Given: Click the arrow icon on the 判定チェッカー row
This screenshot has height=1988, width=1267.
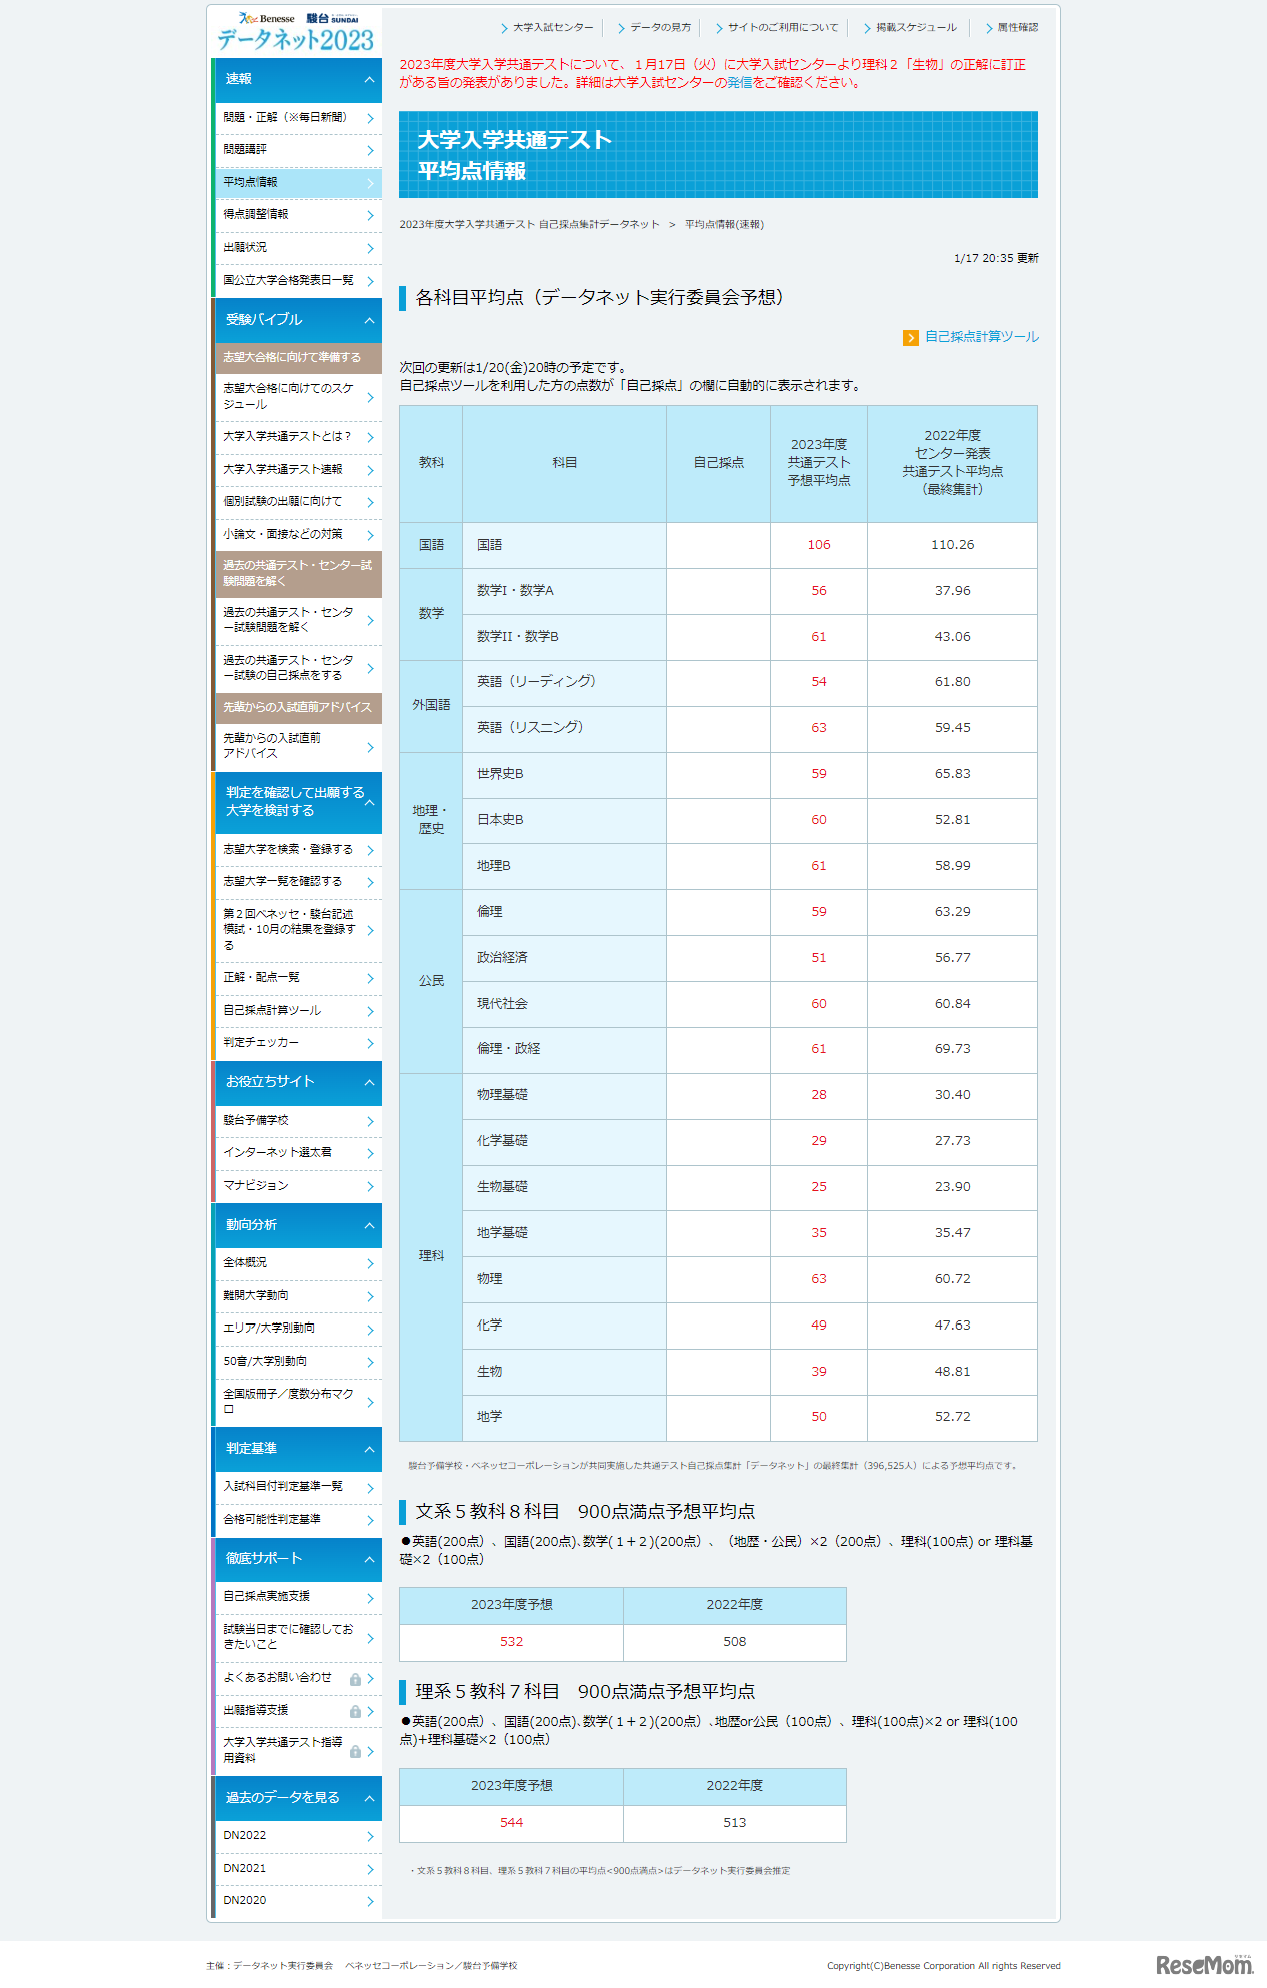Looking at the screenshot, I should pyautogui.click(x=370, y=1043).
